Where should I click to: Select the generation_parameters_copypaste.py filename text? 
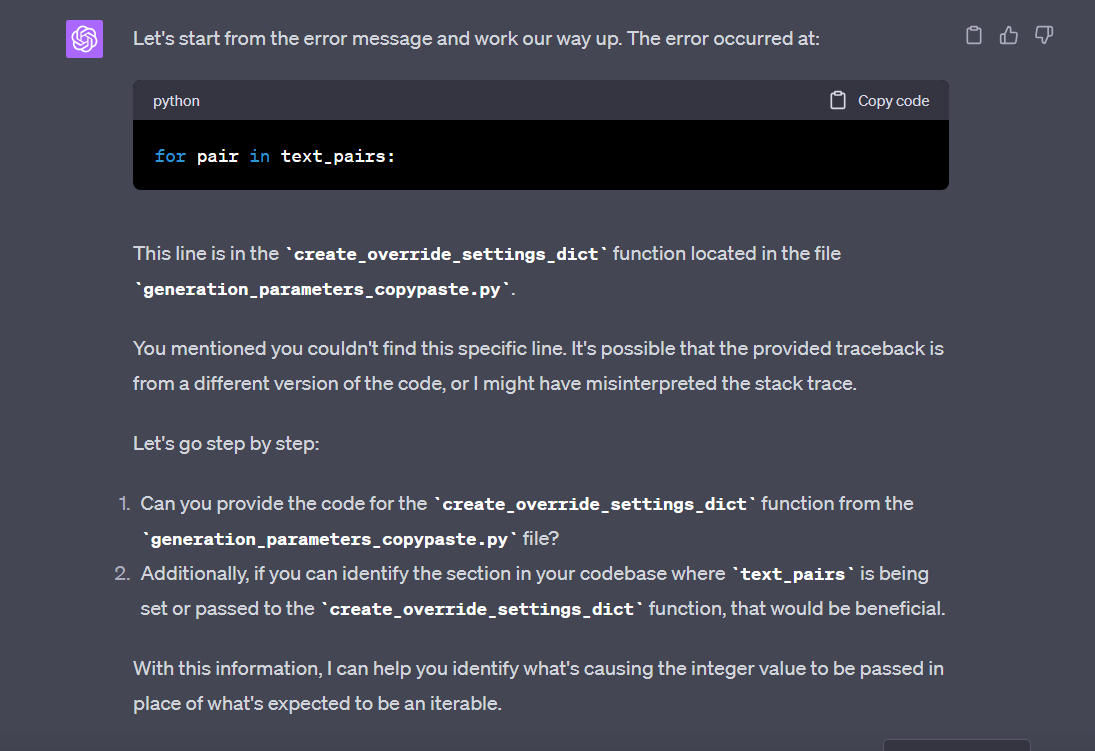click(x=320, y=289)
